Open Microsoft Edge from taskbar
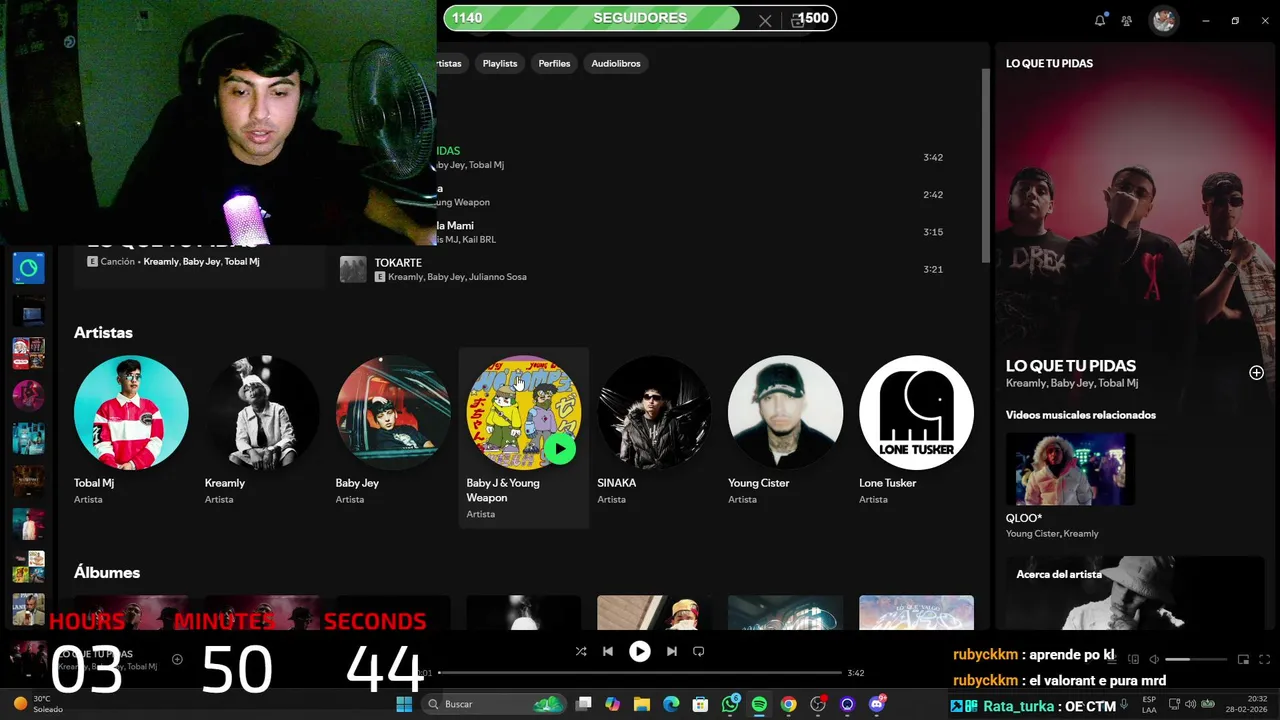Screen dimensions: 1280x720 point(671,704)
